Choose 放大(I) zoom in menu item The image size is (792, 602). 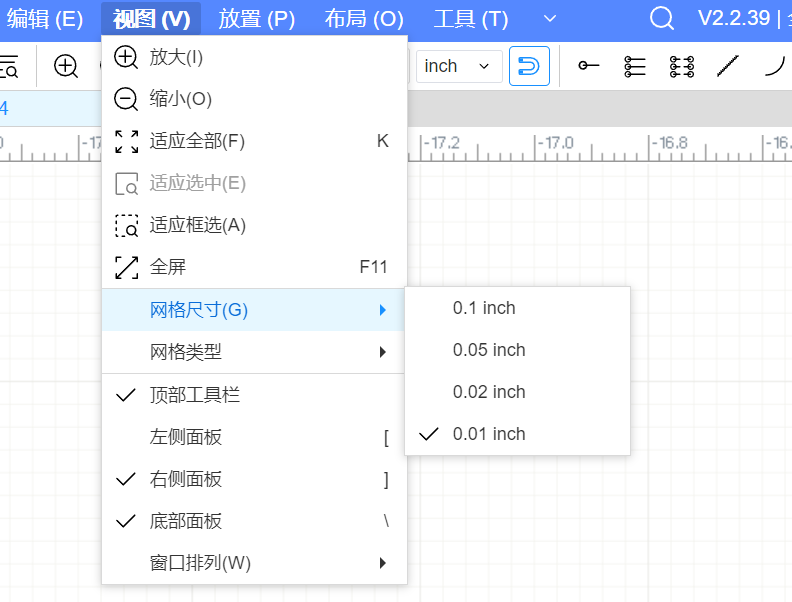[254, 57]
